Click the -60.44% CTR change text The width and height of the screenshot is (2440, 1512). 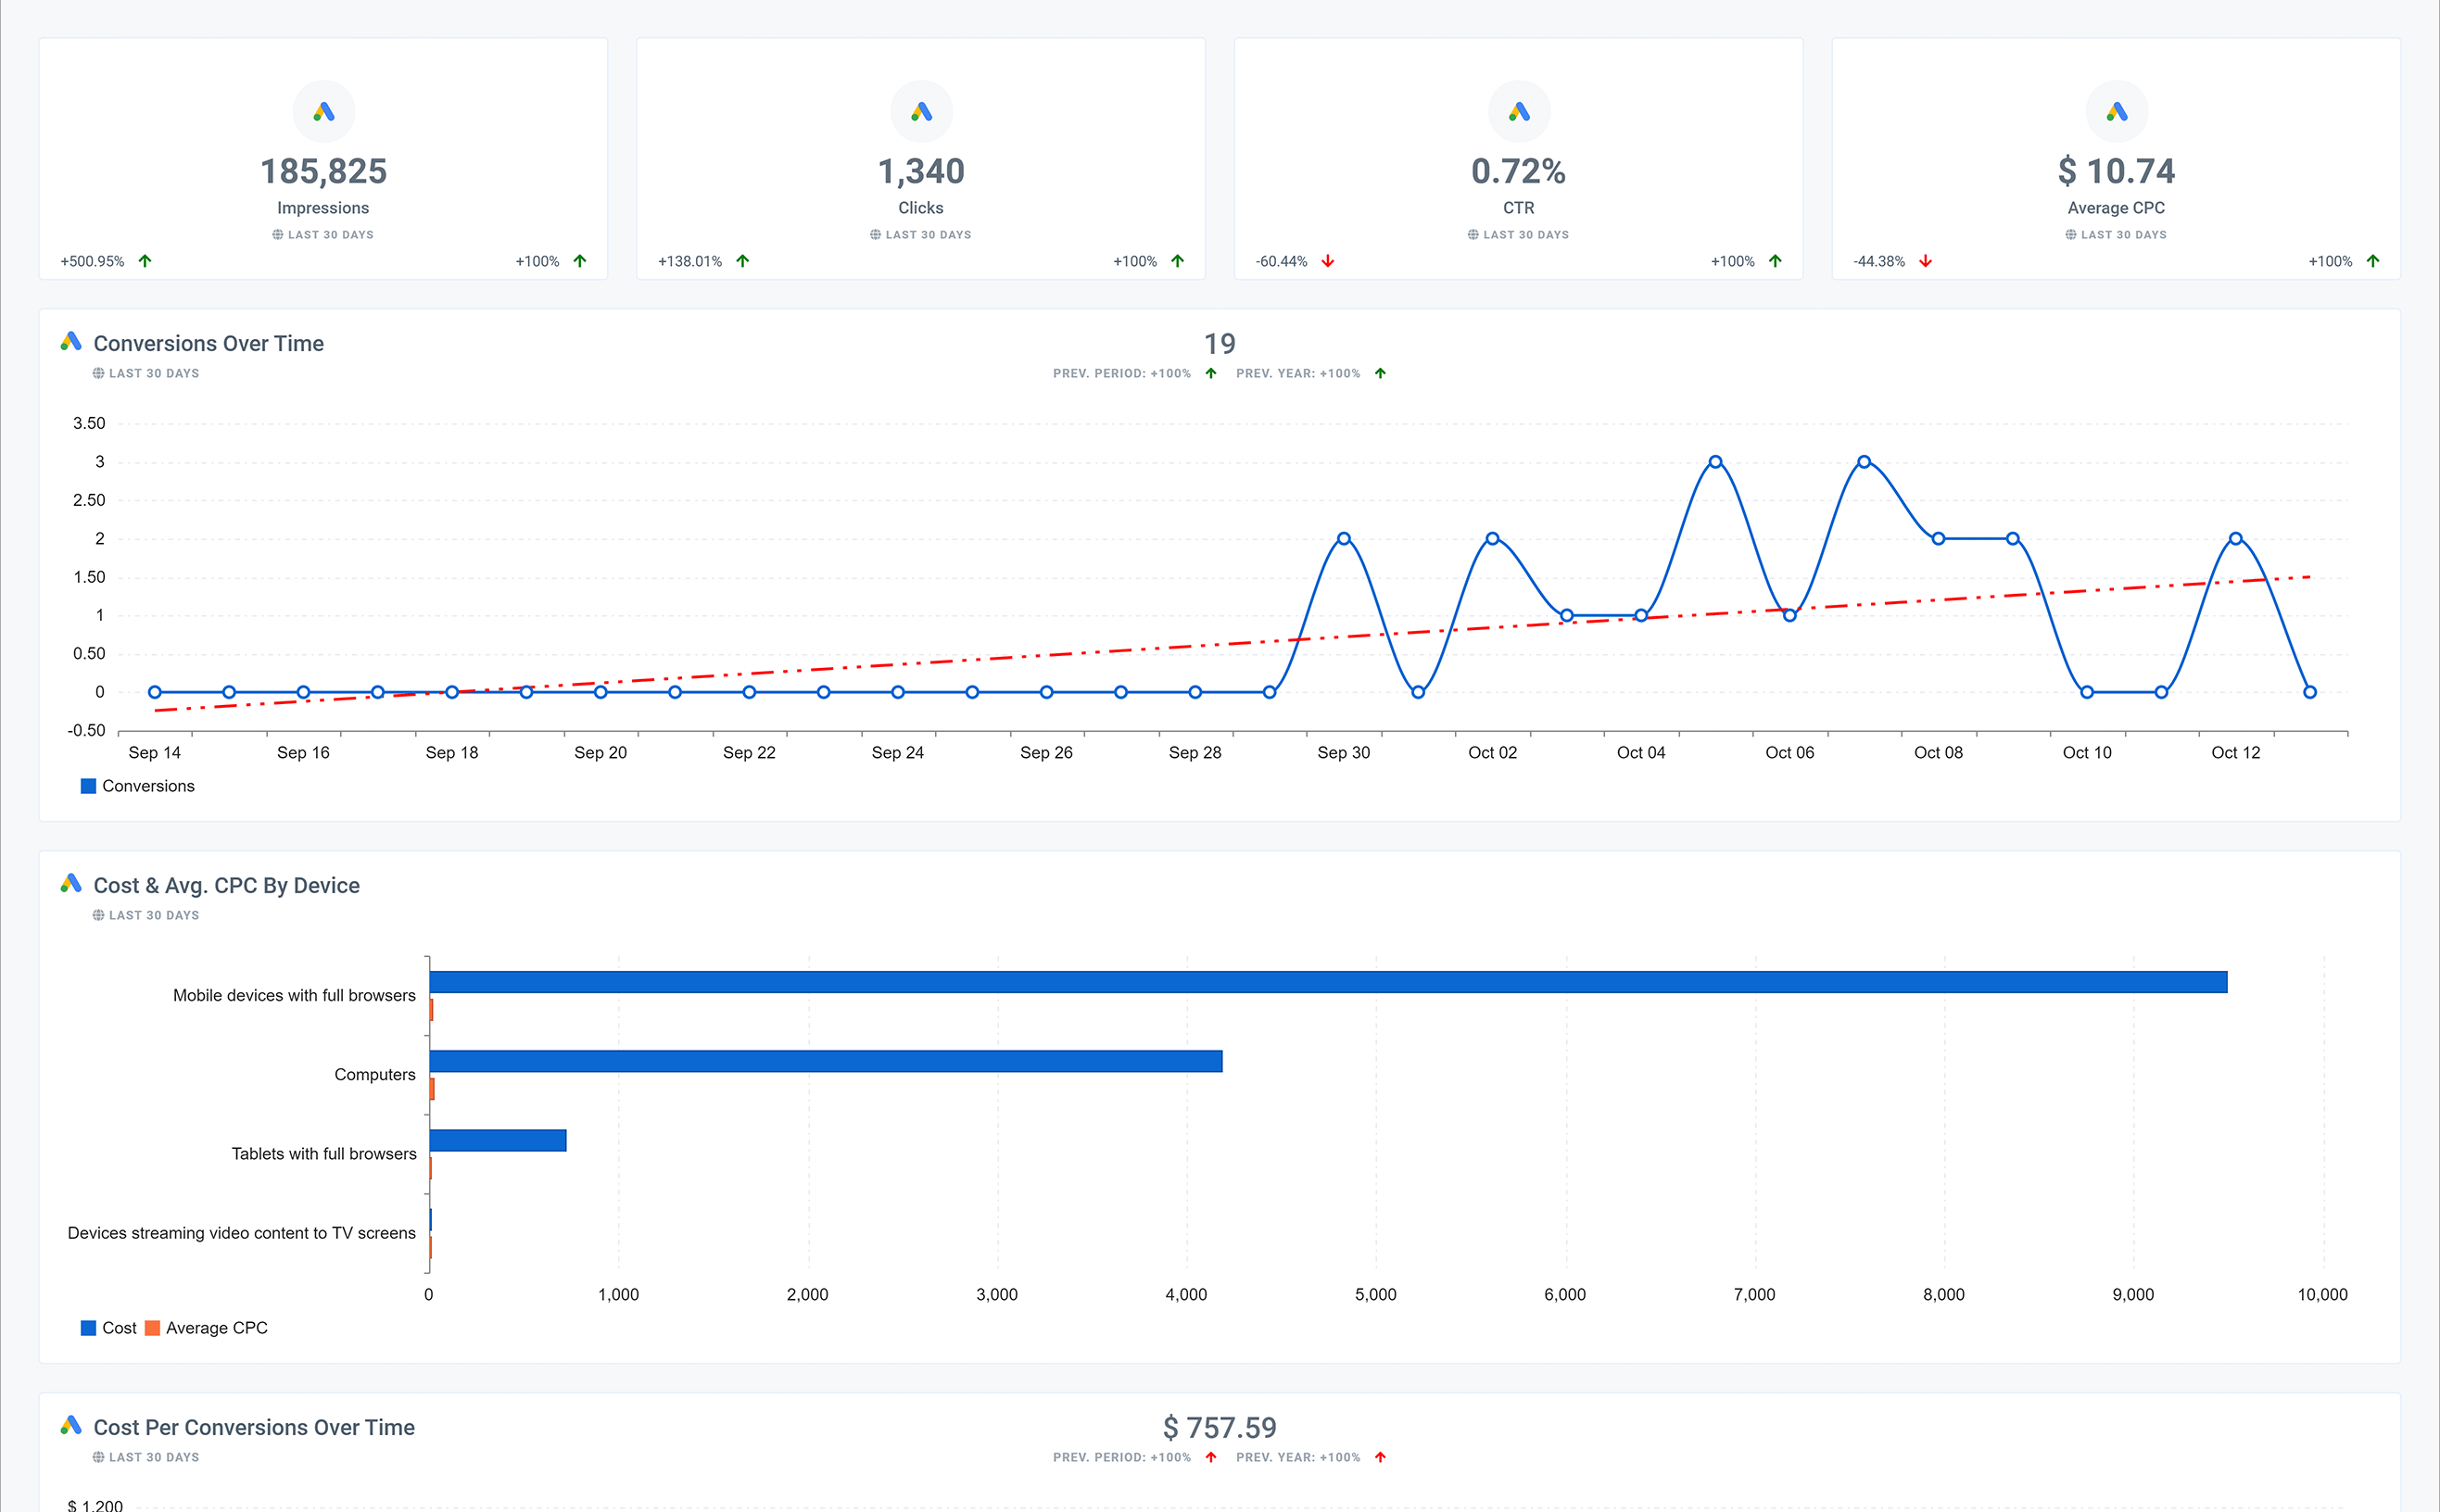click(x=1282, y=261)
